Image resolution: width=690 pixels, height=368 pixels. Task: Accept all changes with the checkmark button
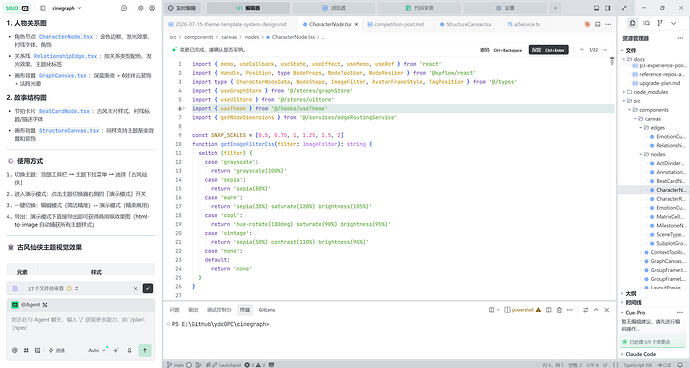point(148,289)
